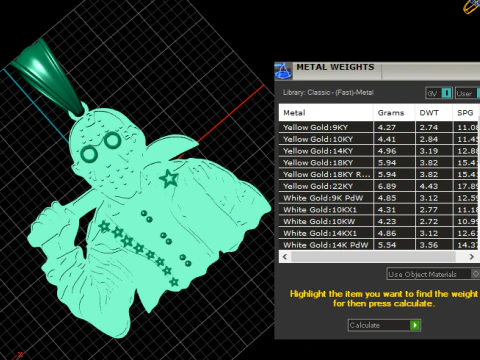Select the green pendant model body
Screen dimensions: 480x360
point(150,220)
